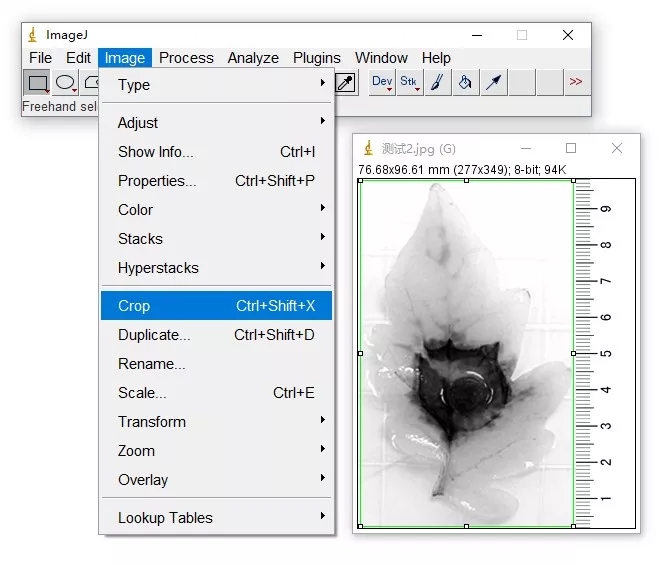
Task: Expand the Overlay submenu
Action: [216, 480]
